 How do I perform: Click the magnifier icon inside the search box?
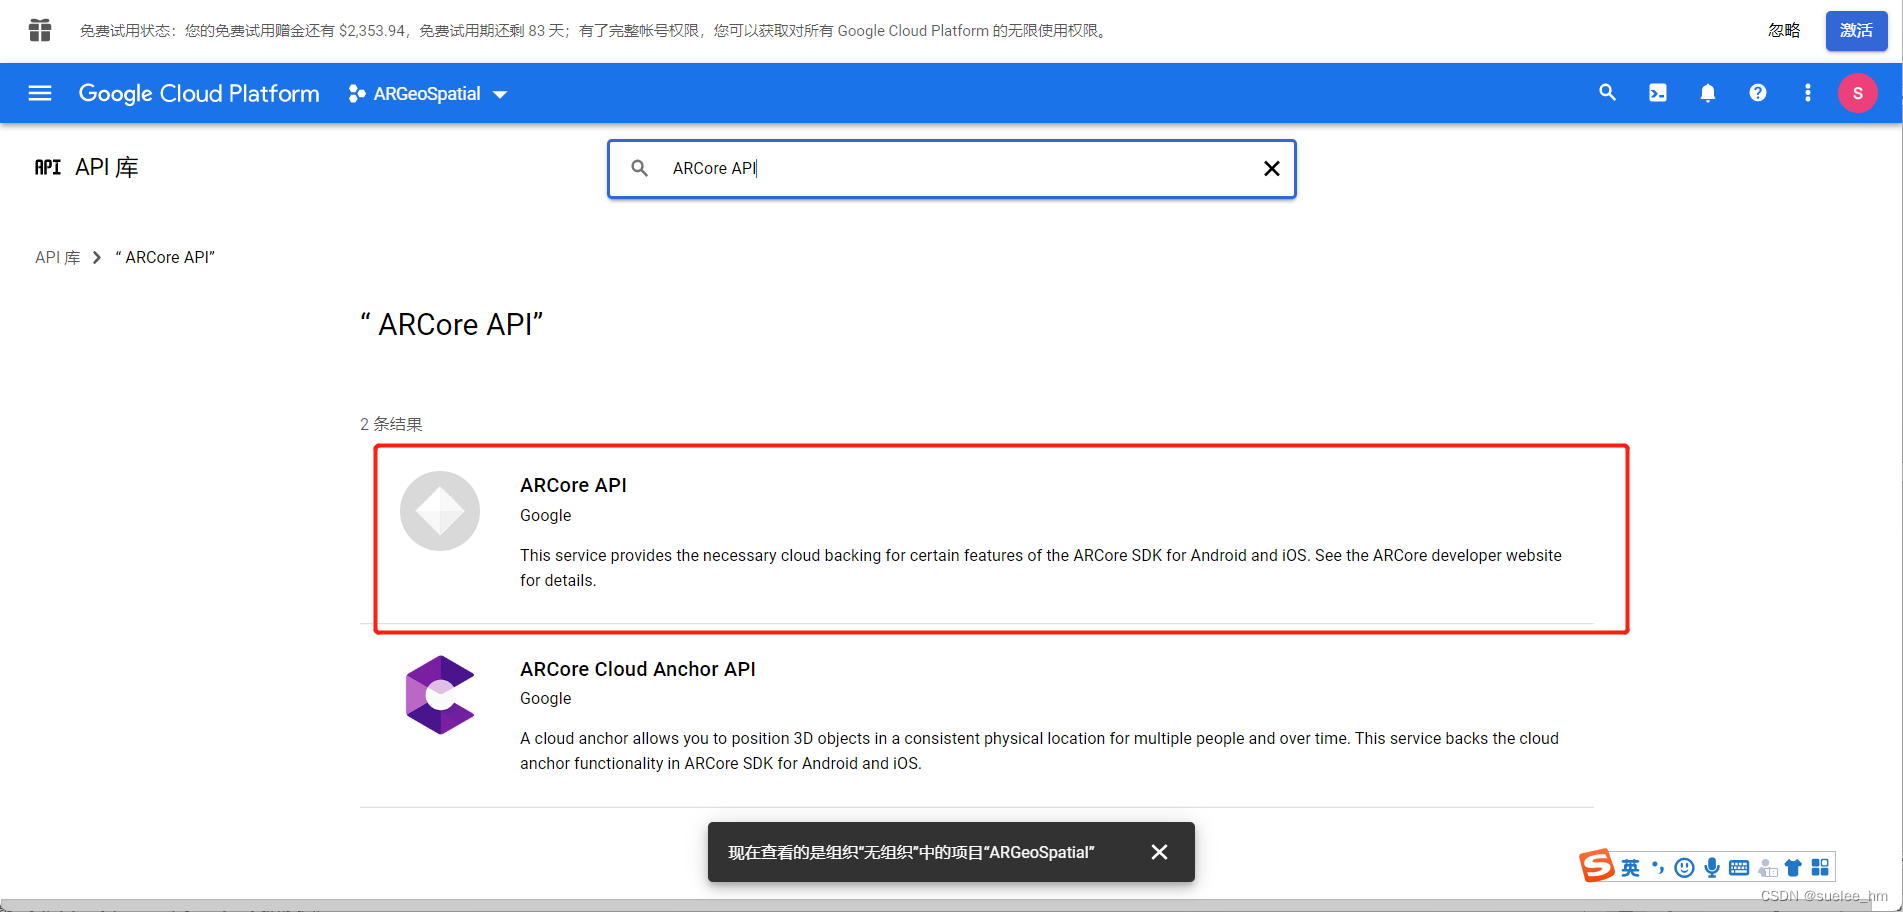[x=640, y=168]
